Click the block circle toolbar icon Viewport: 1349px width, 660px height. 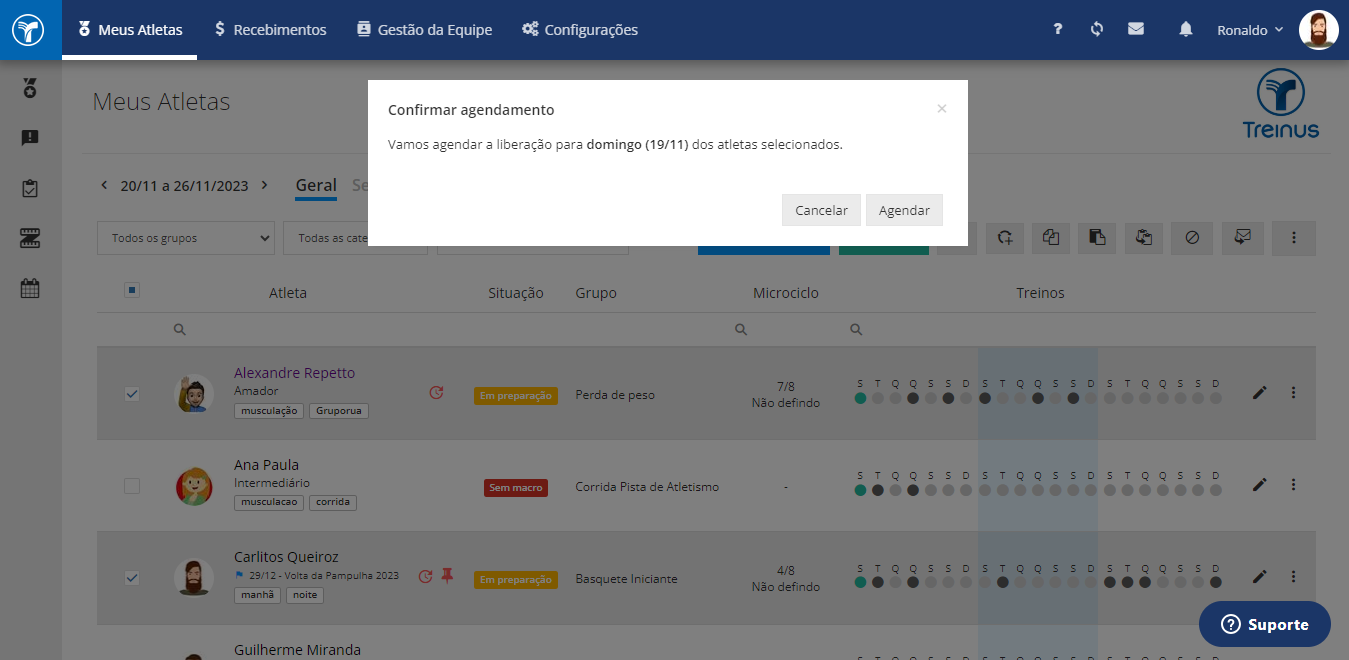tap(1192, 238)
